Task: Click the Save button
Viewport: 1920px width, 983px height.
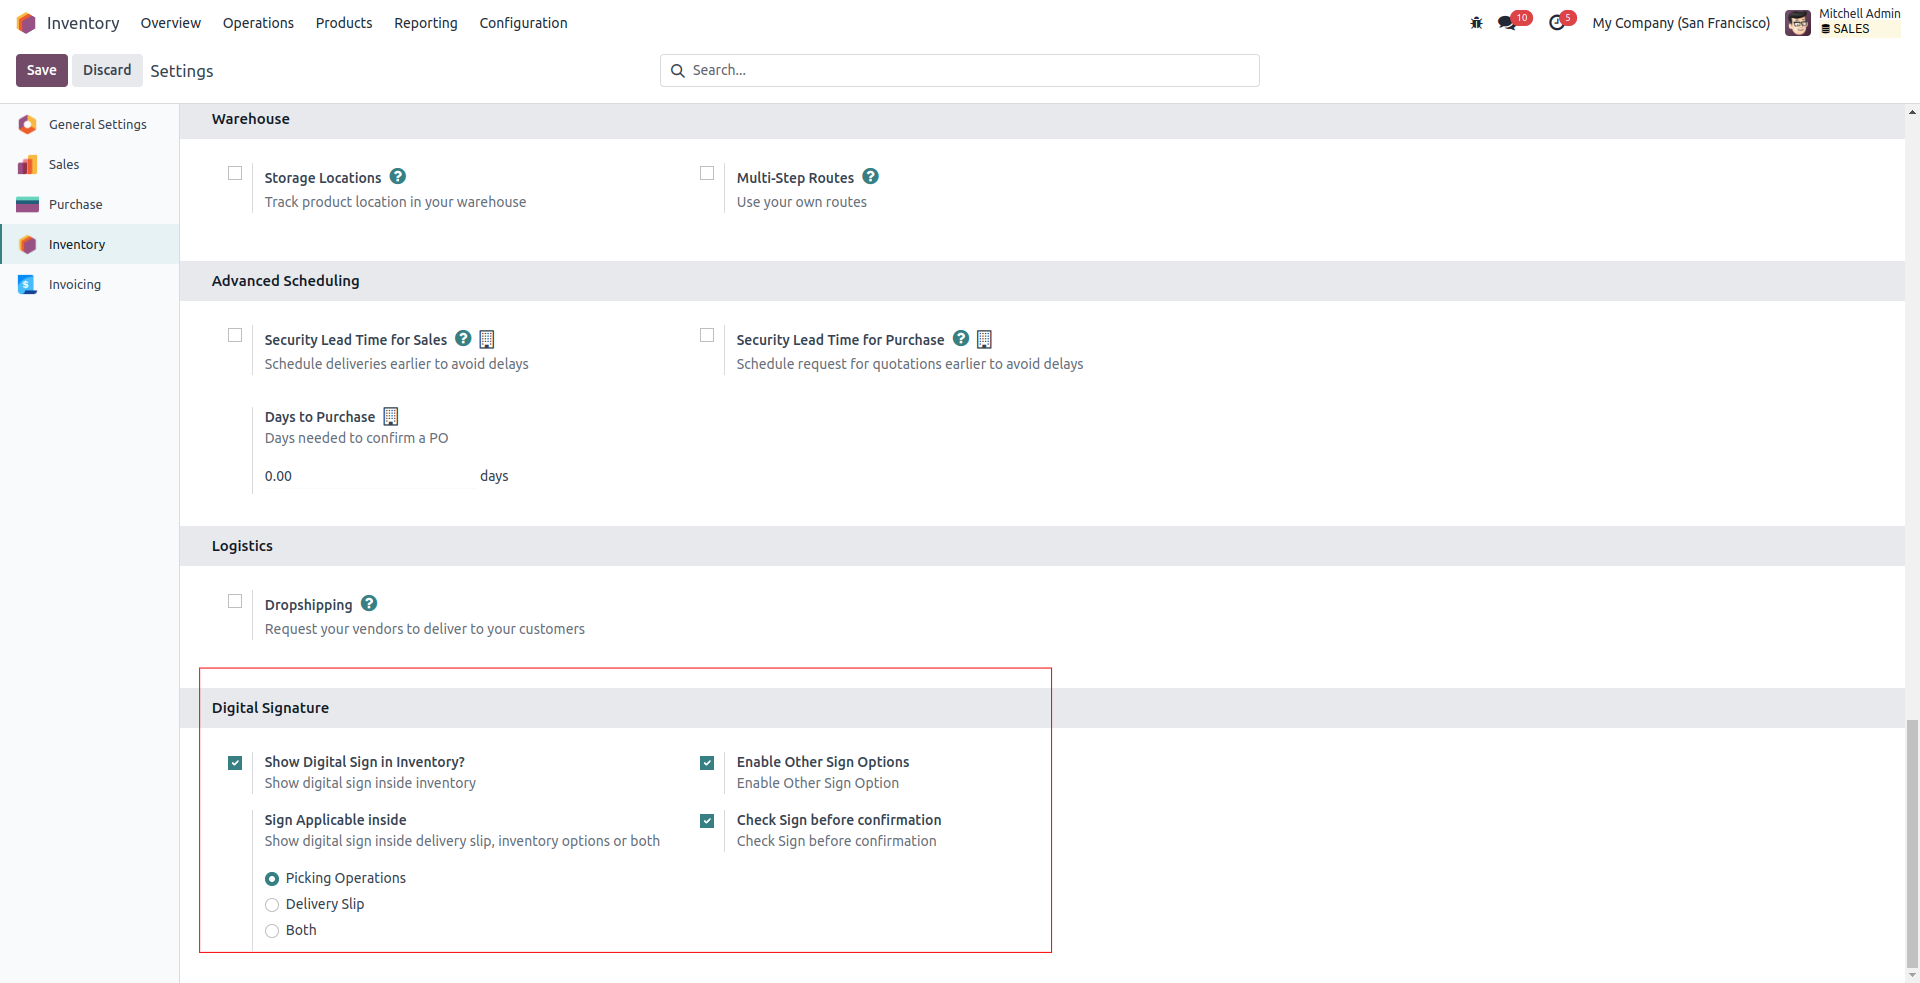Action: coord(41,70)
